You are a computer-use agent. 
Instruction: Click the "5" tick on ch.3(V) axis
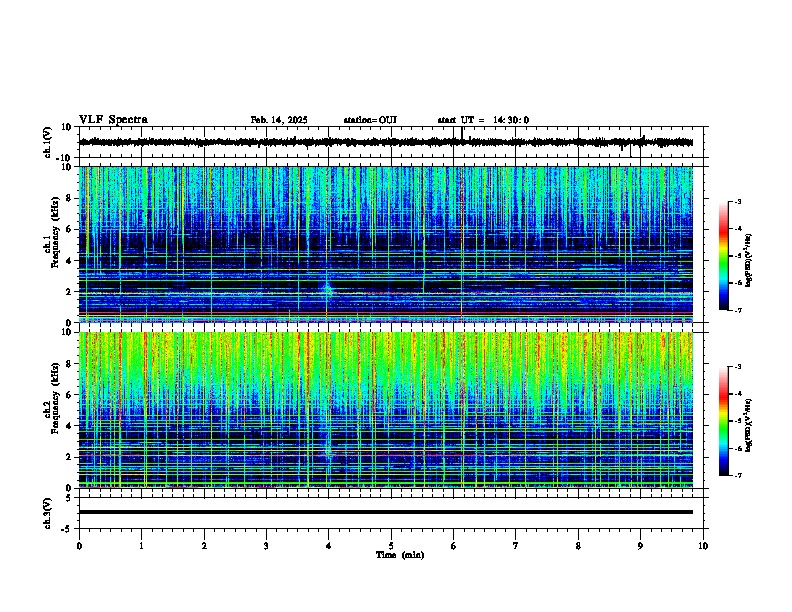pyautogui.click(x=69, y=498)
